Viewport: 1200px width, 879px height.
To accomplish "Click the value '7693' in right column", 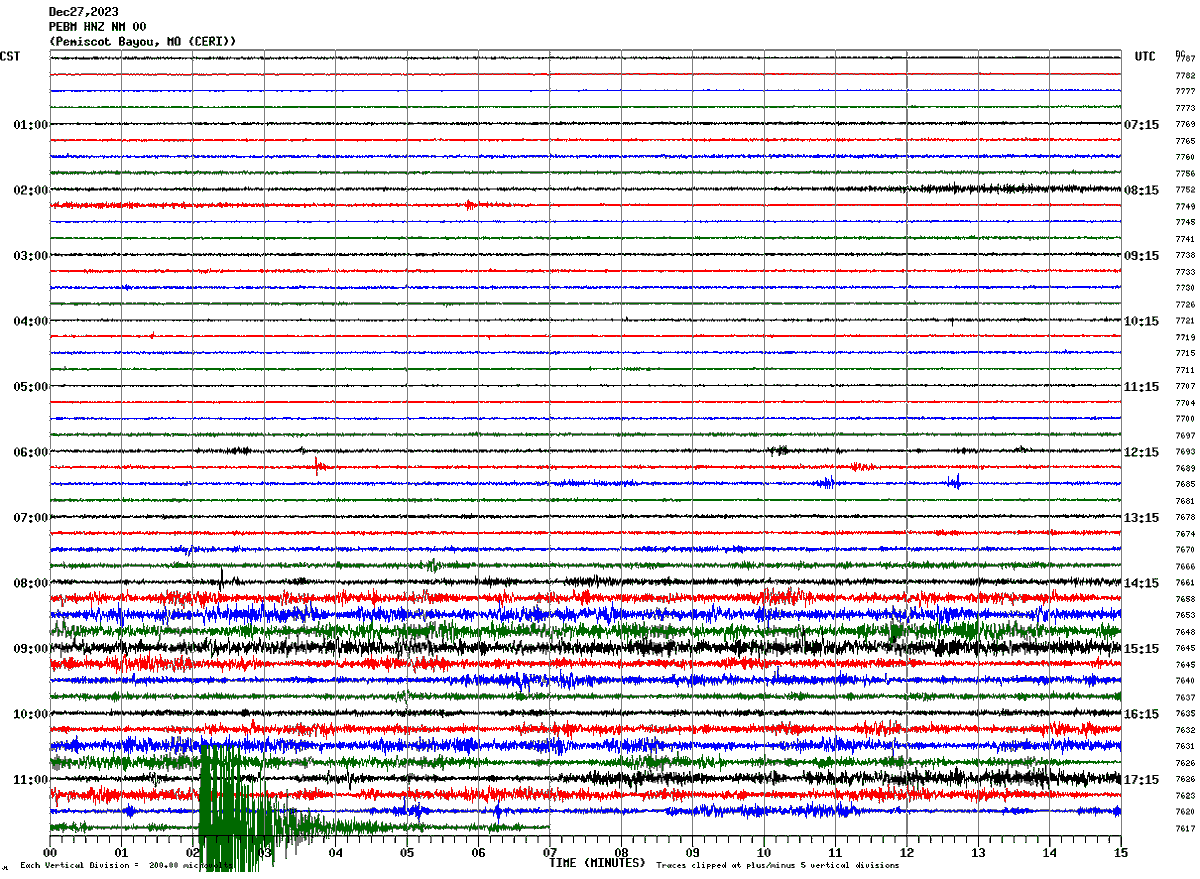I will pyautogui.click(x=1185, y=452).
